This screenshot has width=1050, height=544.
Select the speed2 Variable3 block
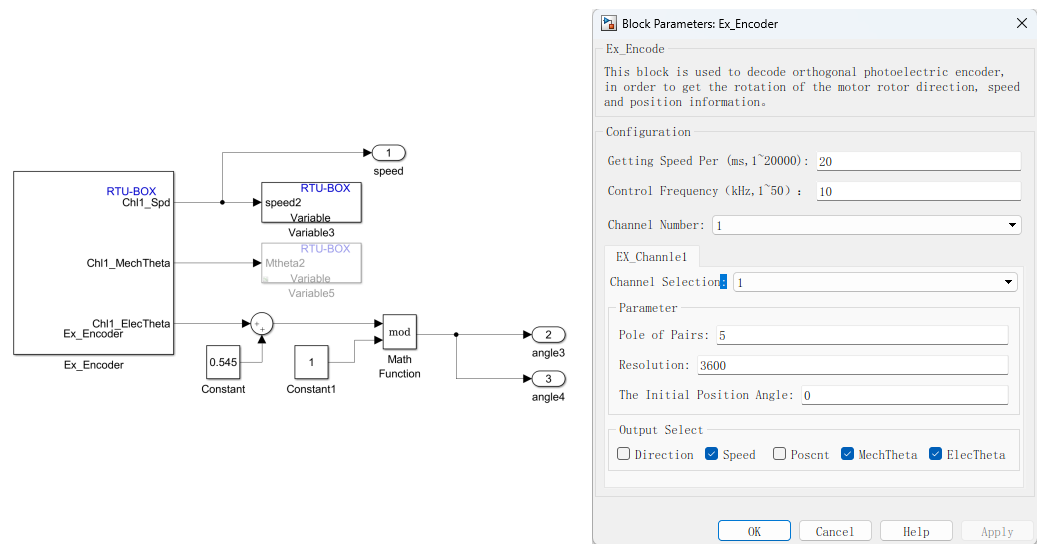[x=311, y=202]
